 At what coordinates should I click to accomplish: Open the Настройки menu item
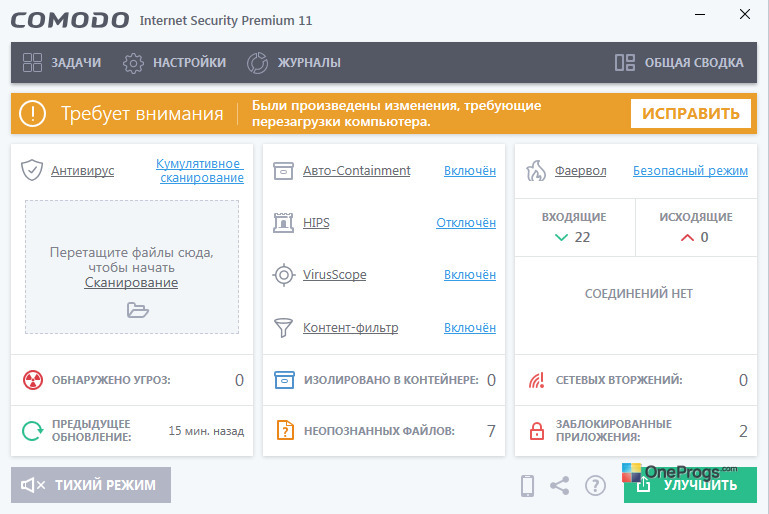[x=174, y=63]
